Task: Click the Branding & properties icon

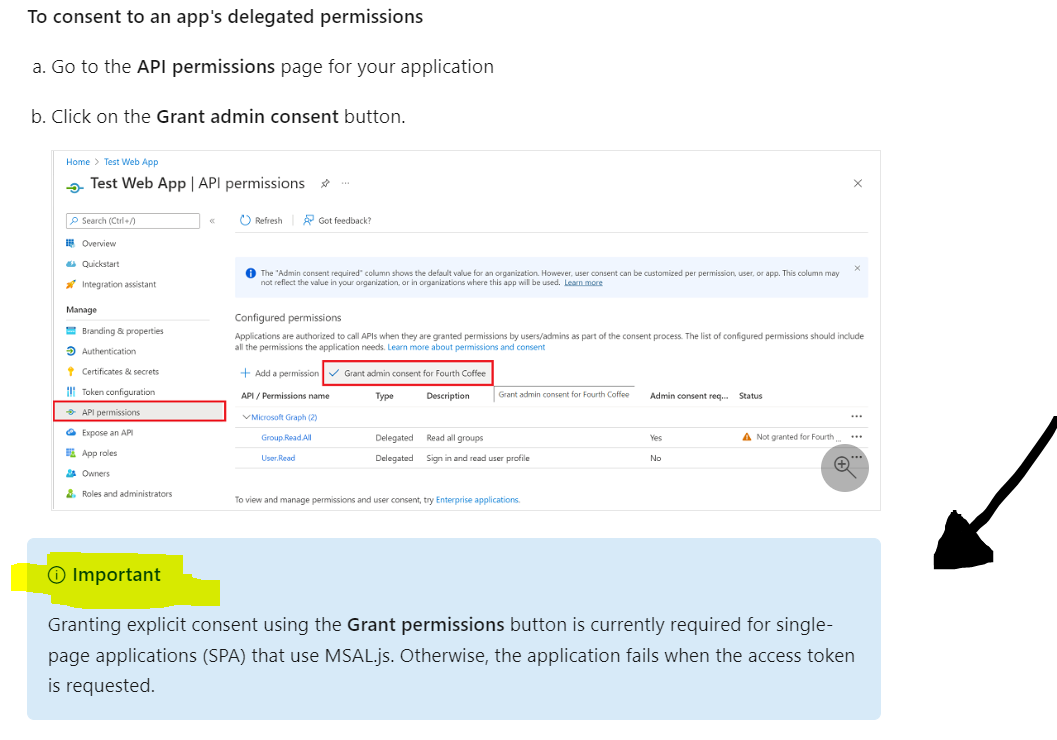Action: [71, 331]
